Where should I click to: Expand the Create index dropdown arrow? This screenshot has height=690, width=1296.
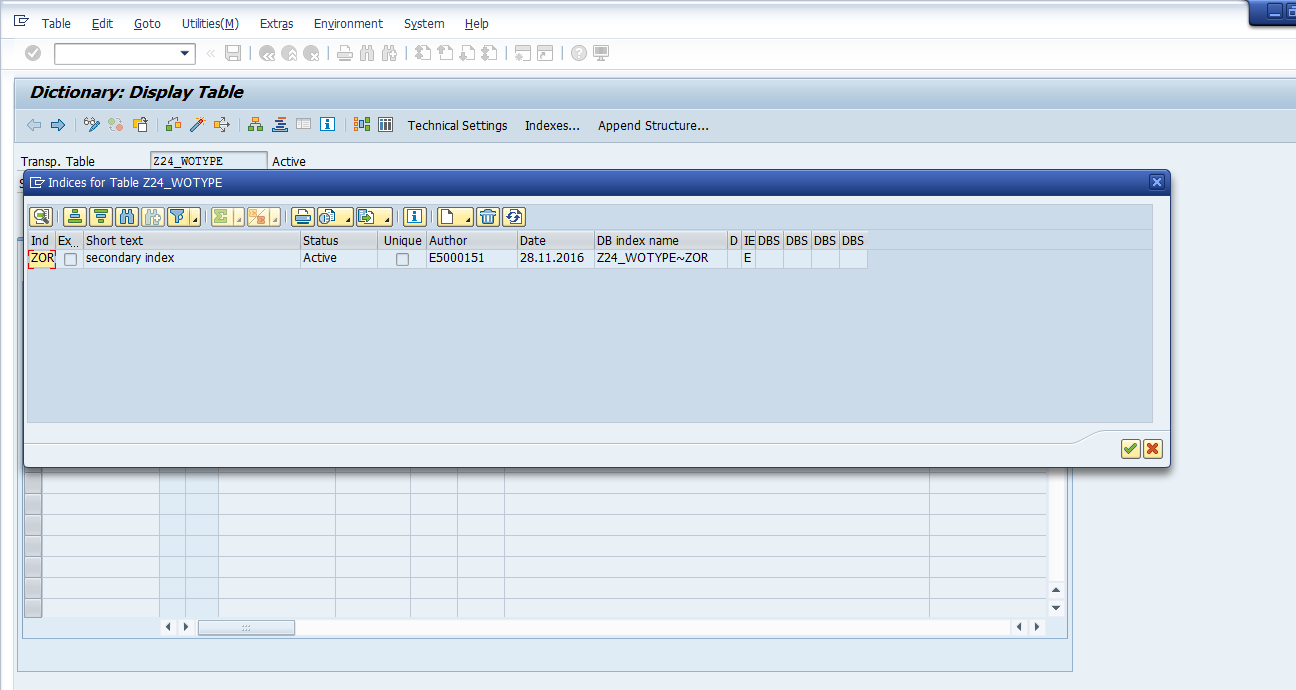[x=465, y=218]
